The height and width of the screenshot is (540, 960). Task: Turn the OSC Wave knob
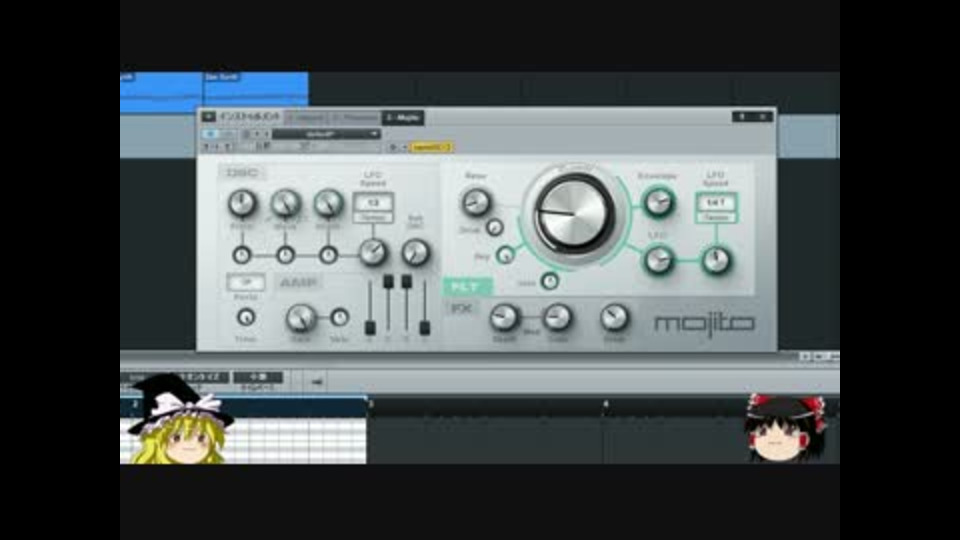pyautogui.click(x=286, y=203)
